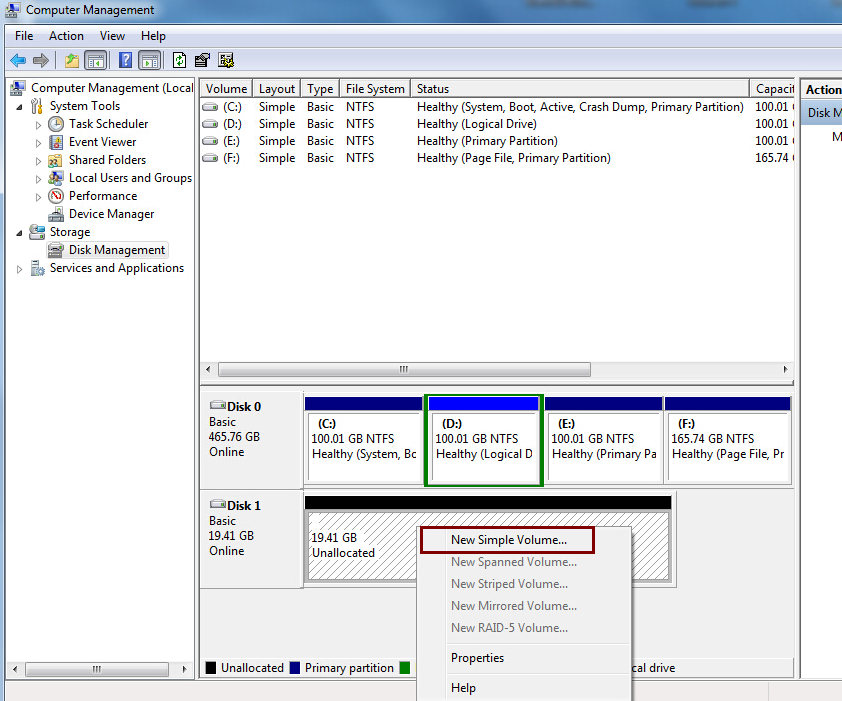Image resolution: width=842 pixels, height=701 pixels.
Task: Sort volumes by the File System column
Action: 375,89
